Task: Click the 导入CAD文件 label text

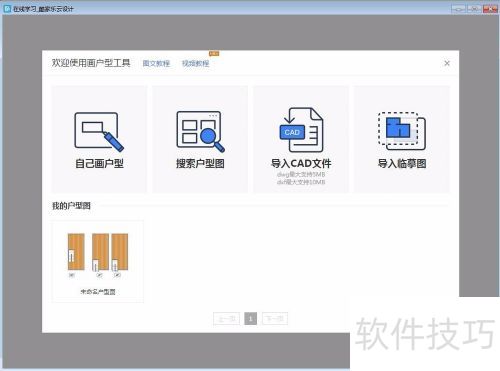Action: [301, 164]
